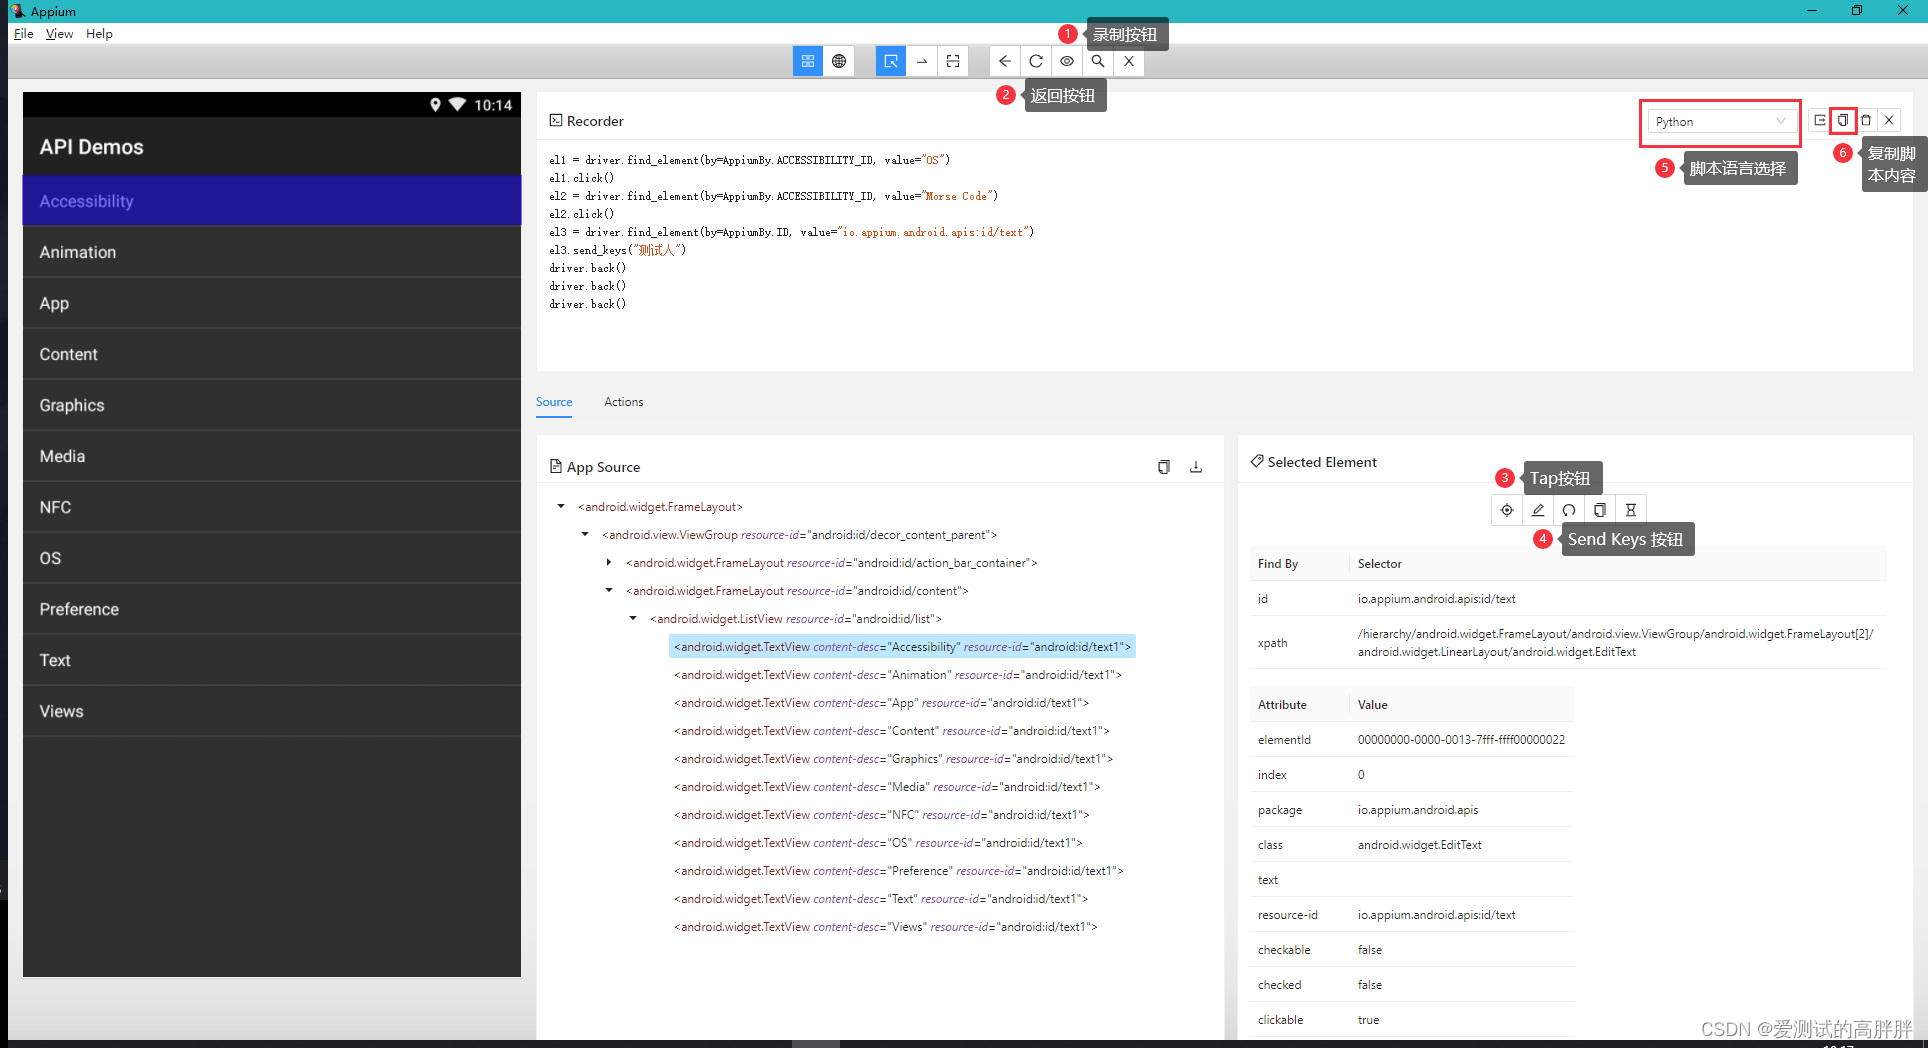Open Search for element magnifier
Viewport: 1928px width, 1048px height.
tap(1098, 61)
